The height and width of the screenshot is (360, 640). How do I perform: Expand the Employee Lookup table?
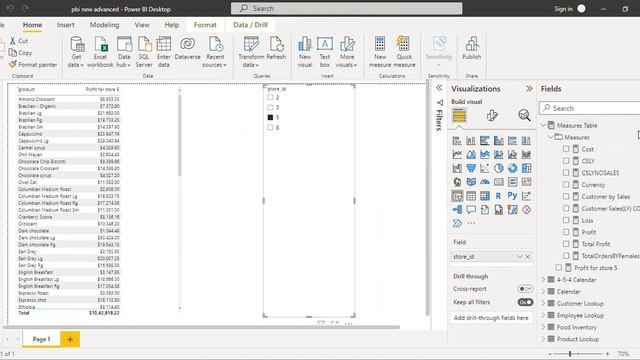click(x=544, y=315)
